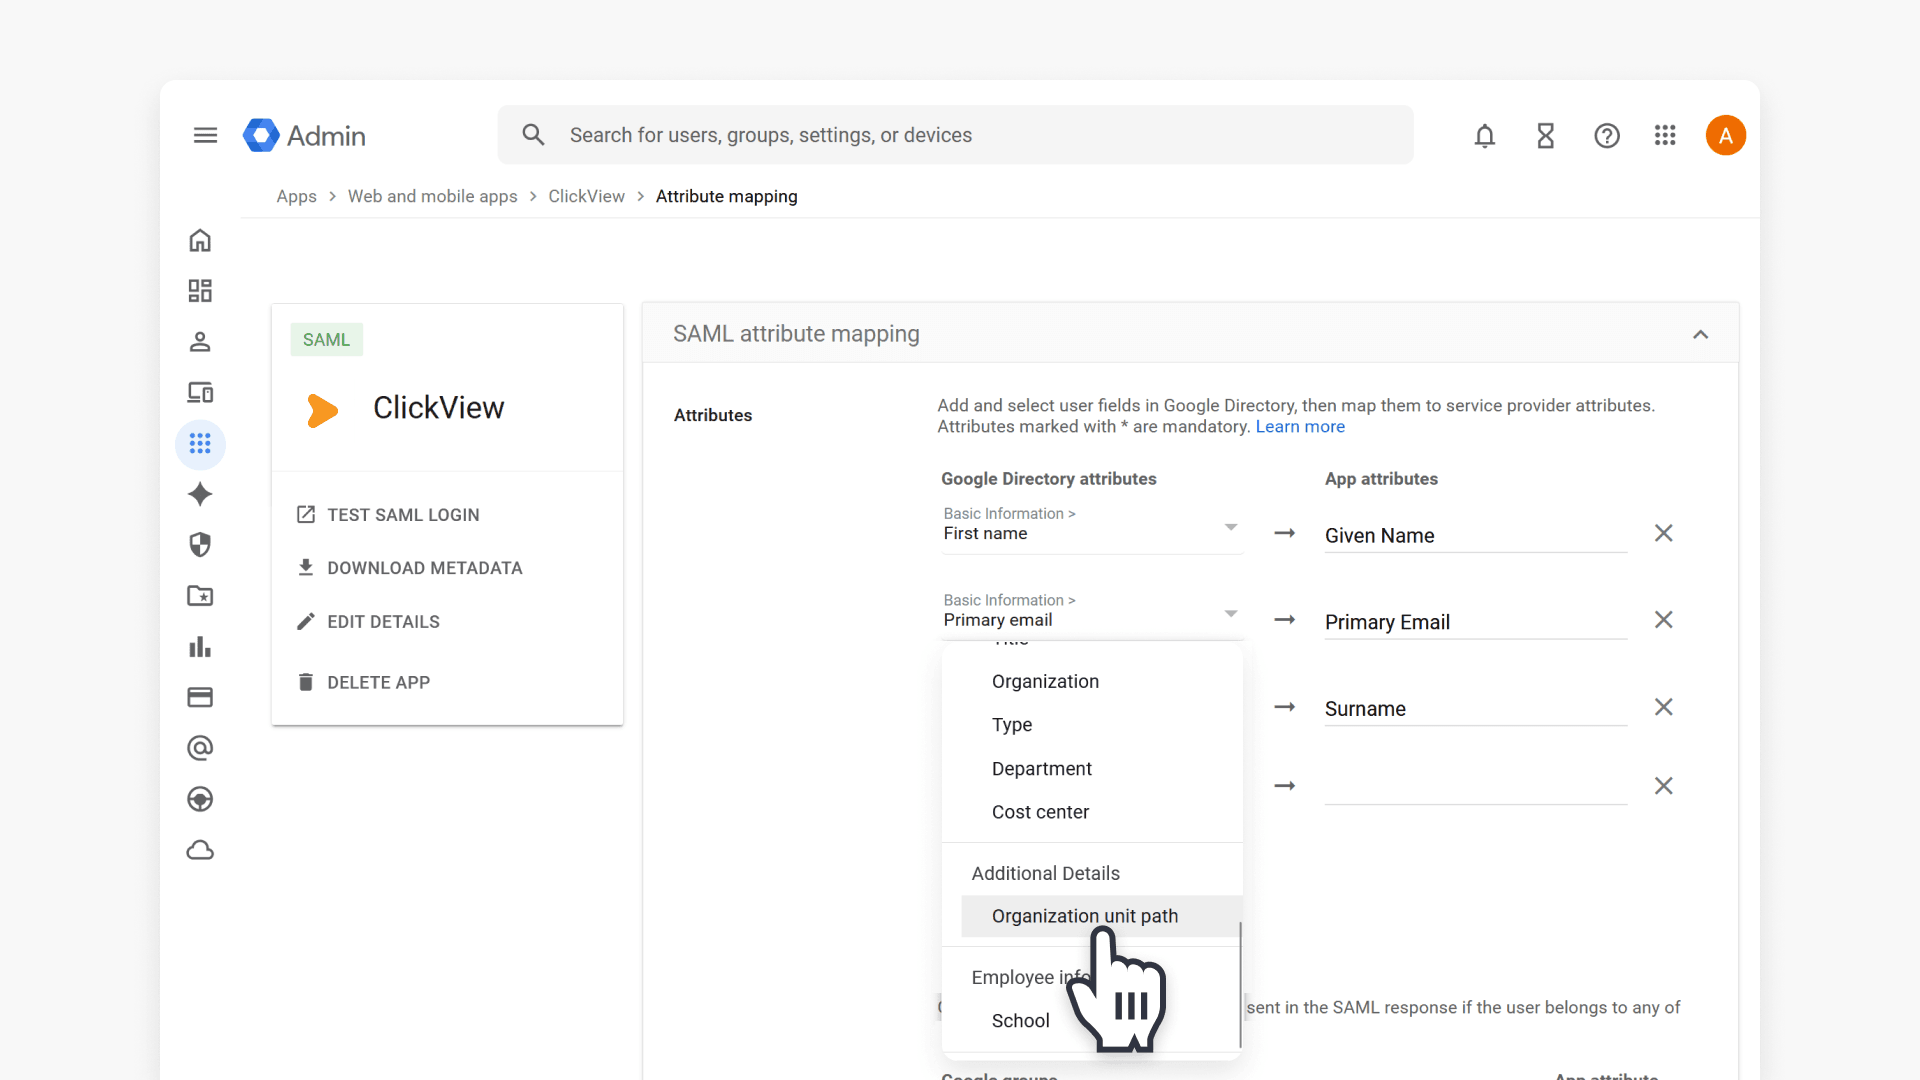Edit the Primary Email app attribute field
The height and width of the screenshot is (1080, 1920).
coord(1476,622)
